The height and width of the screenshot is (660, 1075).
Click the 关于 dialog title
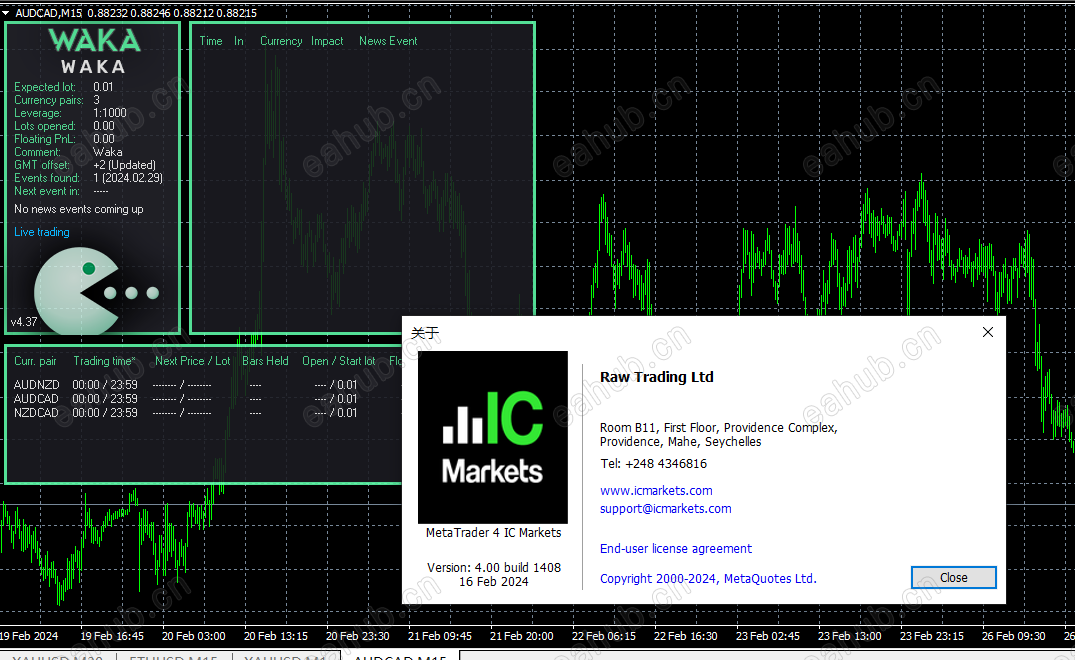point(425,333)
